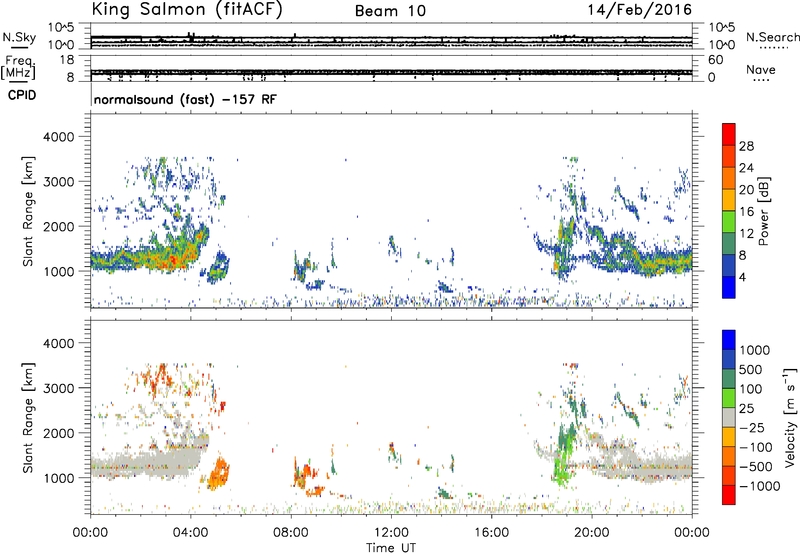This screenshot has height=554, width=800.
Task: Click orange velocity patch near 05:00, 1000 km
Action: coord(219,473)
